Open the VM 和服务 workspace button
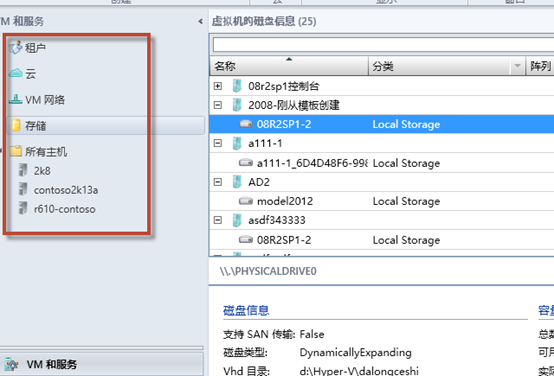 click(x=102, y=364)
